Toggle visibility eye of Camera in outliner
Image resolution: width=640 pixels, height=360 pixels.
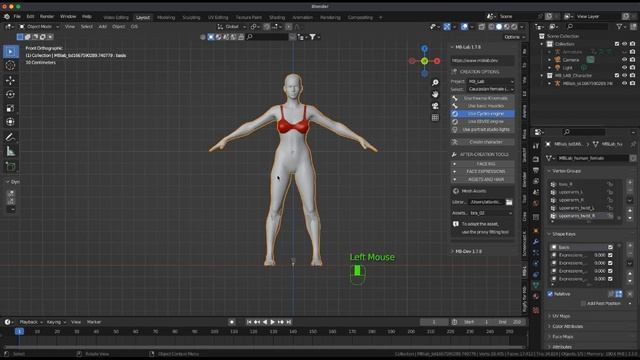(x=624, y=60)
